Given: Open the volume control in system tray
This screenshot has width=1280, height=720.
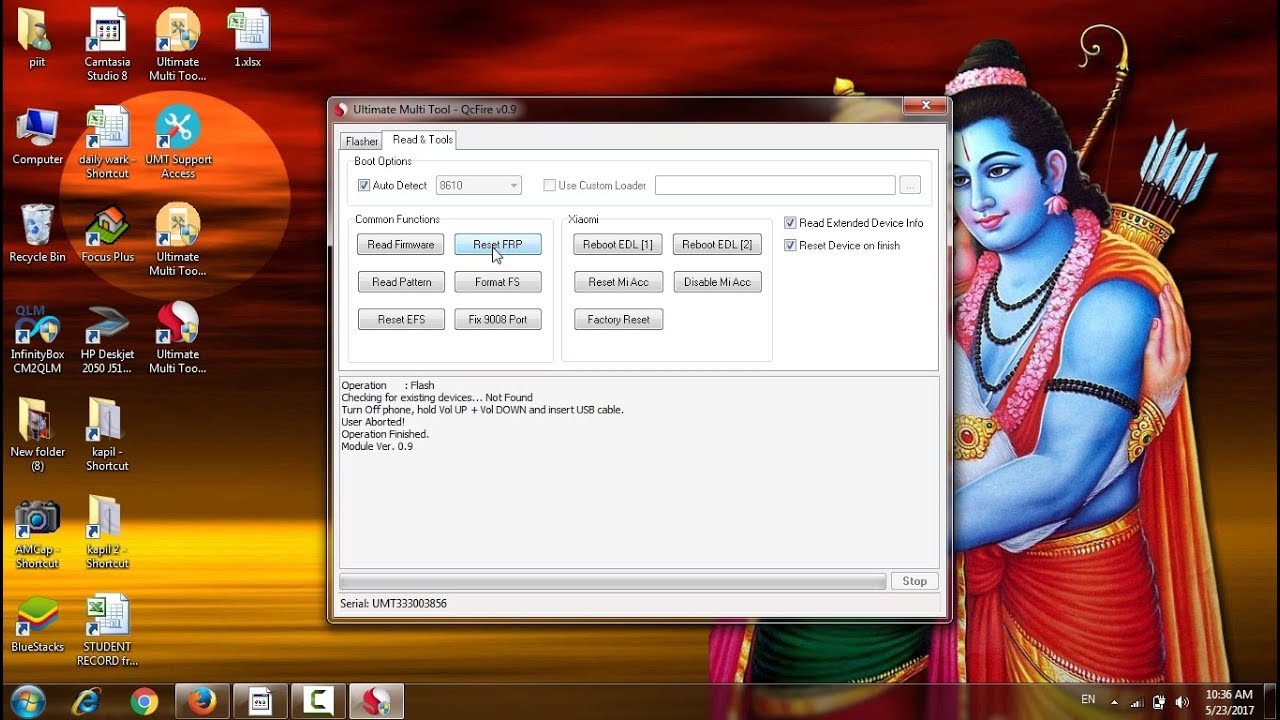Looking at the screenshot, I should [1182, 702].
